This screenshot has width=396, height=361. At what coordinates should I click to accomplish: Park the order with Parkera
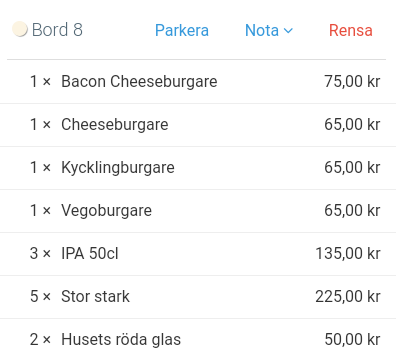pyautogui.click(x=182, y=30)
